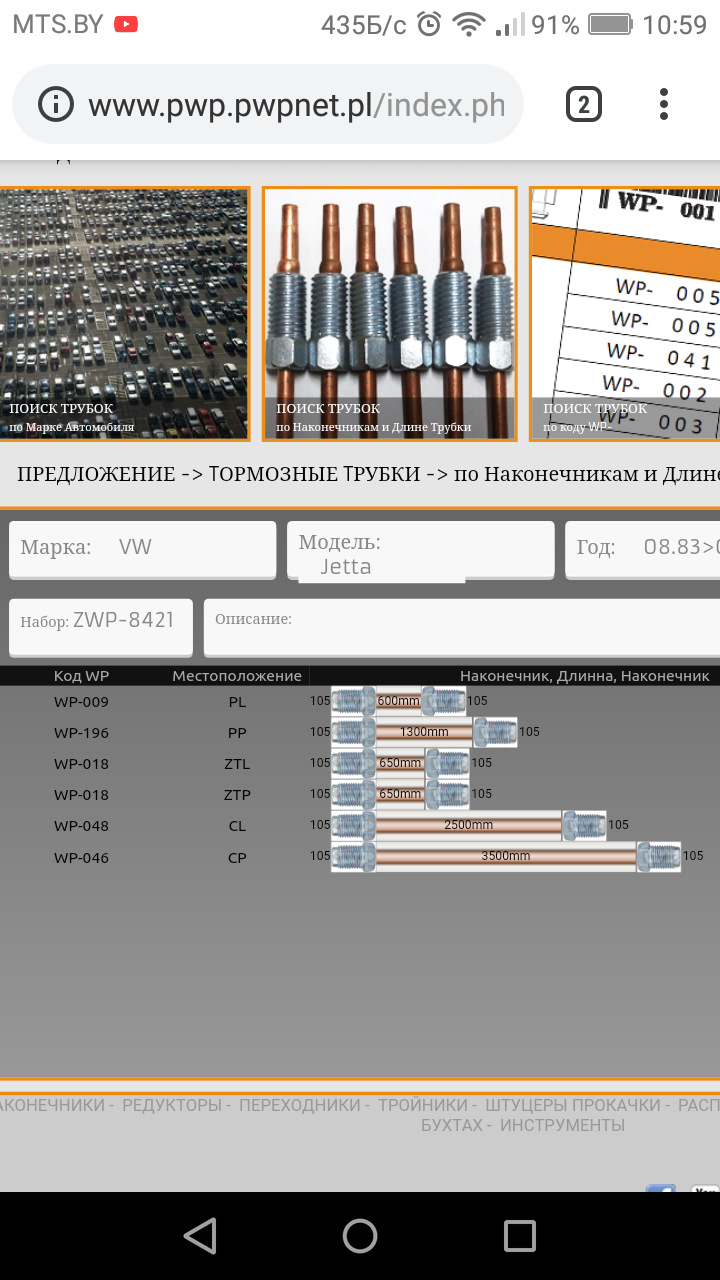Open car parking lot search-by-brand thumbnail

(x=124, y=314)
